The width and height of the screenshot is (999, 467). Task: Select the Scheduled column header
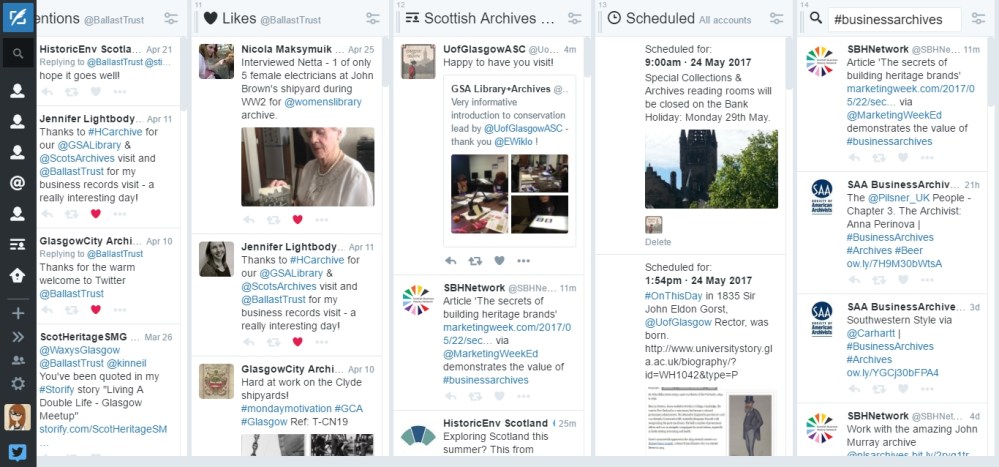click(660, 18)
